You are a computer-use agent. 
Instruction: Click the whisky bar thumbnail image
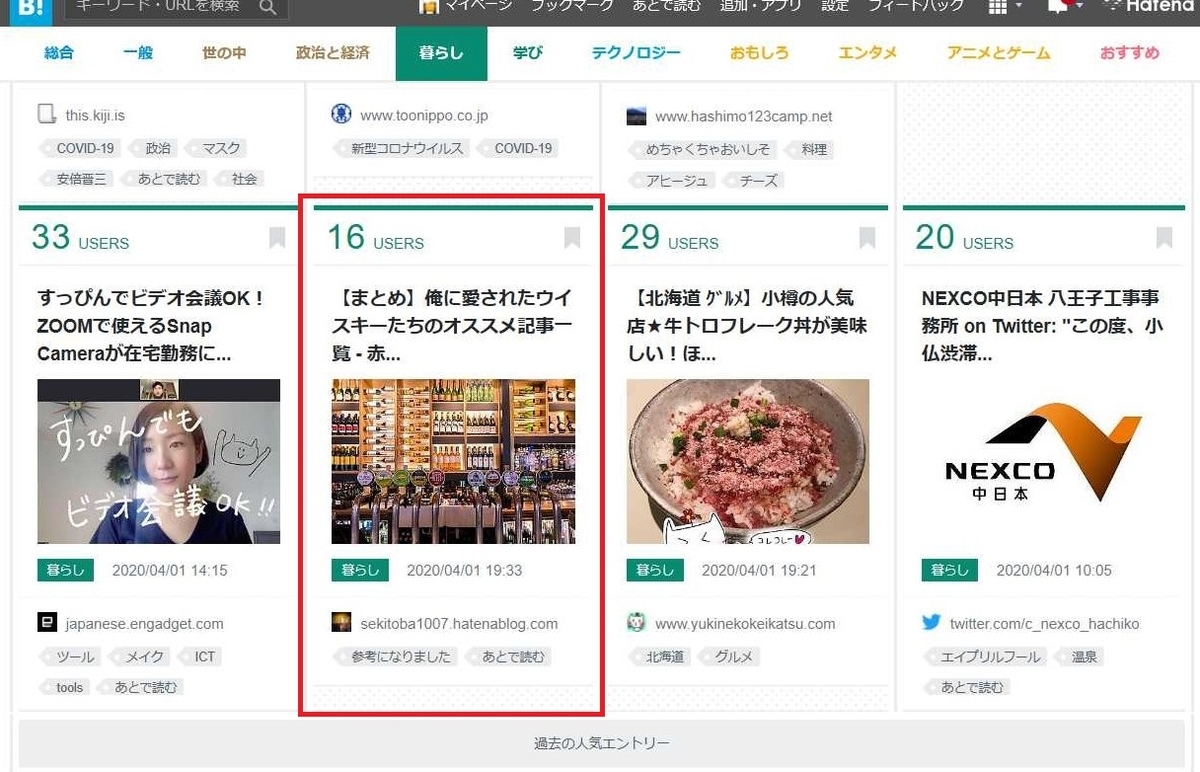[x=453, y=461]
